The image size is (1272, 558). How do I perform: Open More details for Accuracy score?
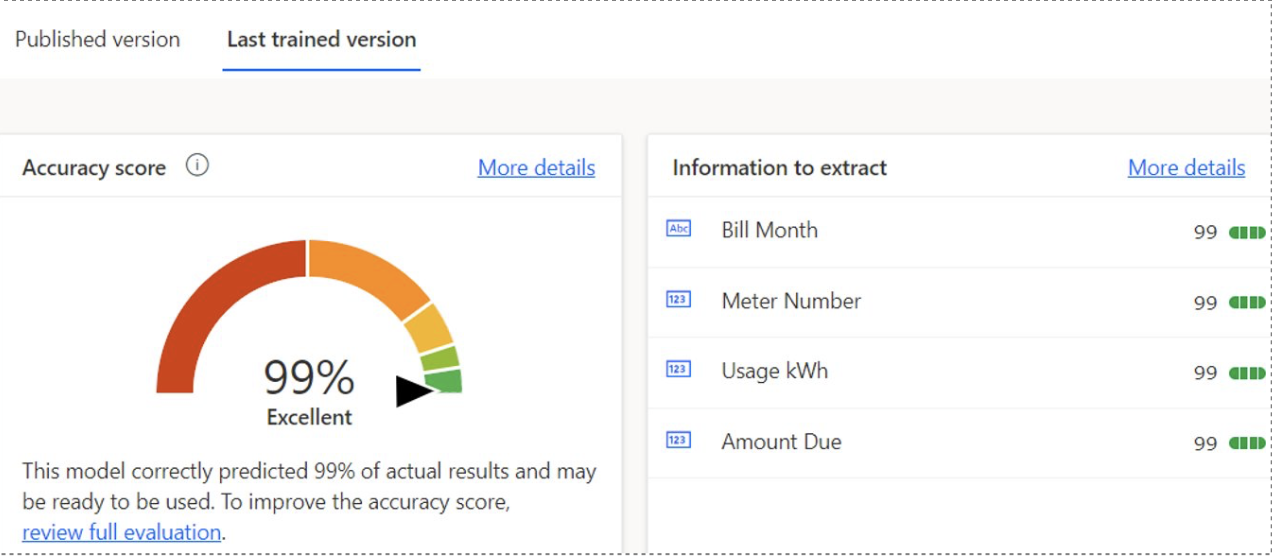[536, 168]
